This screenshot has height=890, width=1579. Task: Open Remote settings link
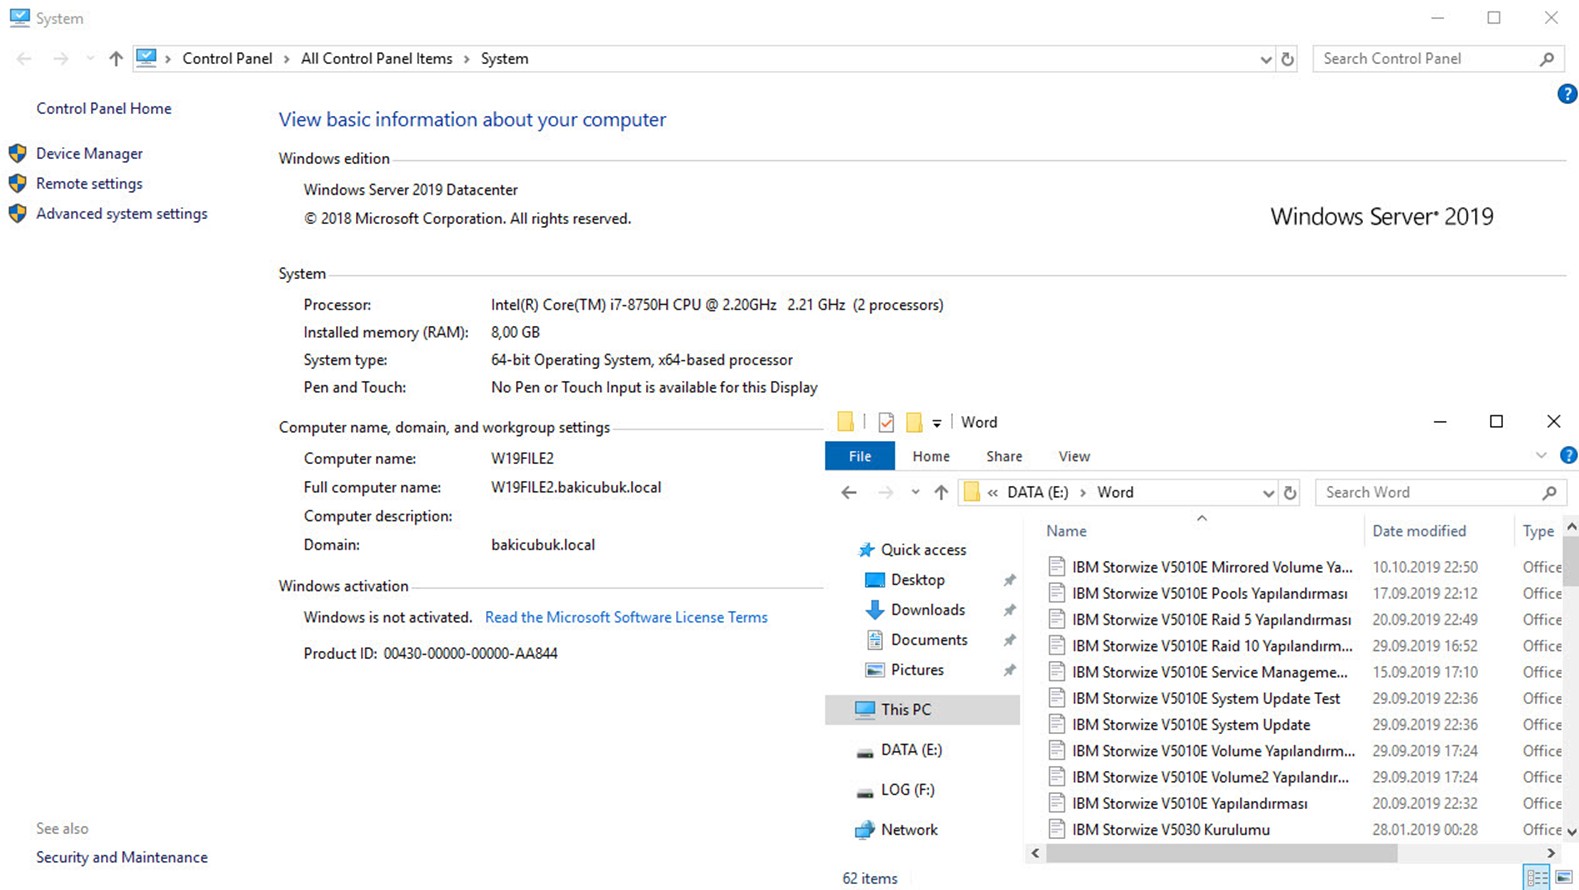click(89, 183)
